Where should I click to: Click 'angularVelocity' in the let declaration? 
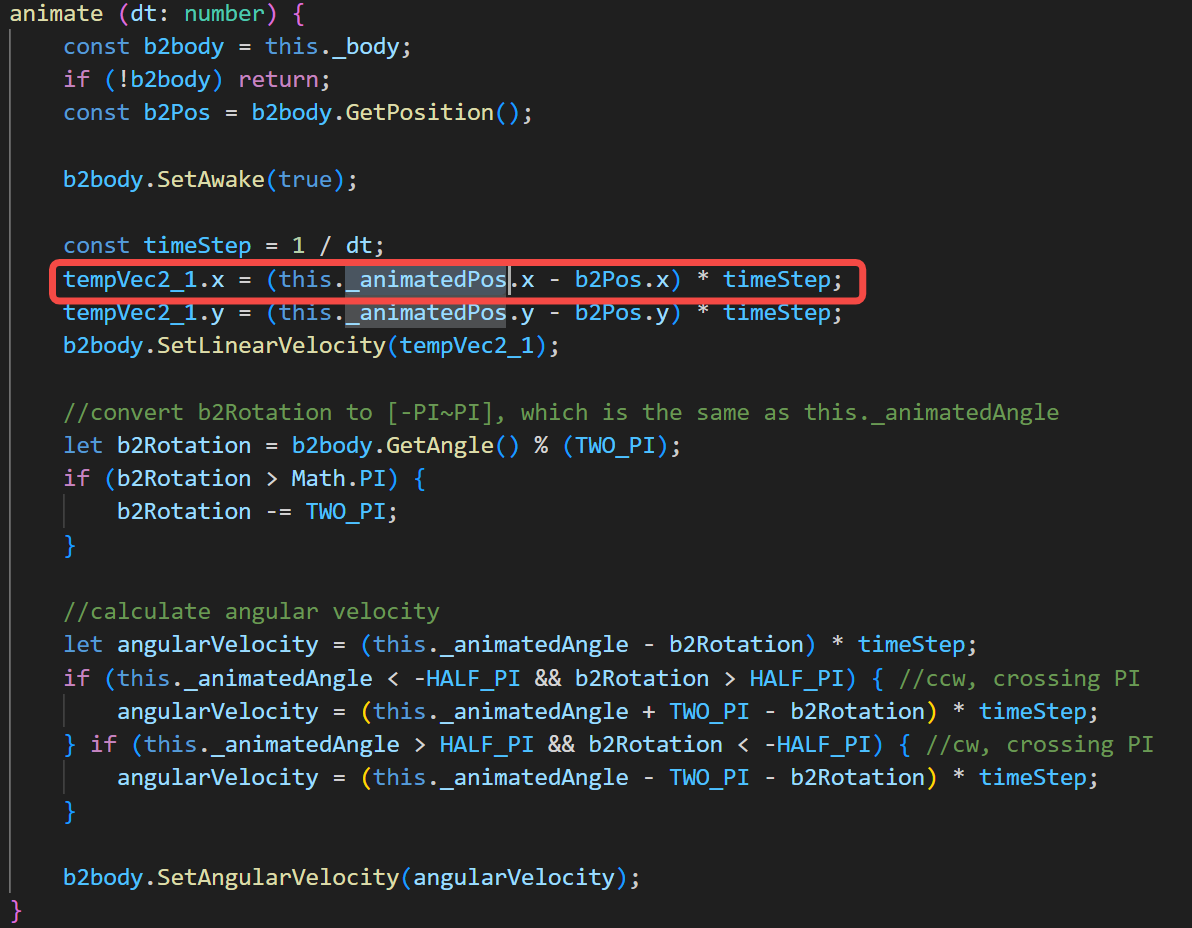pos(217,645)
